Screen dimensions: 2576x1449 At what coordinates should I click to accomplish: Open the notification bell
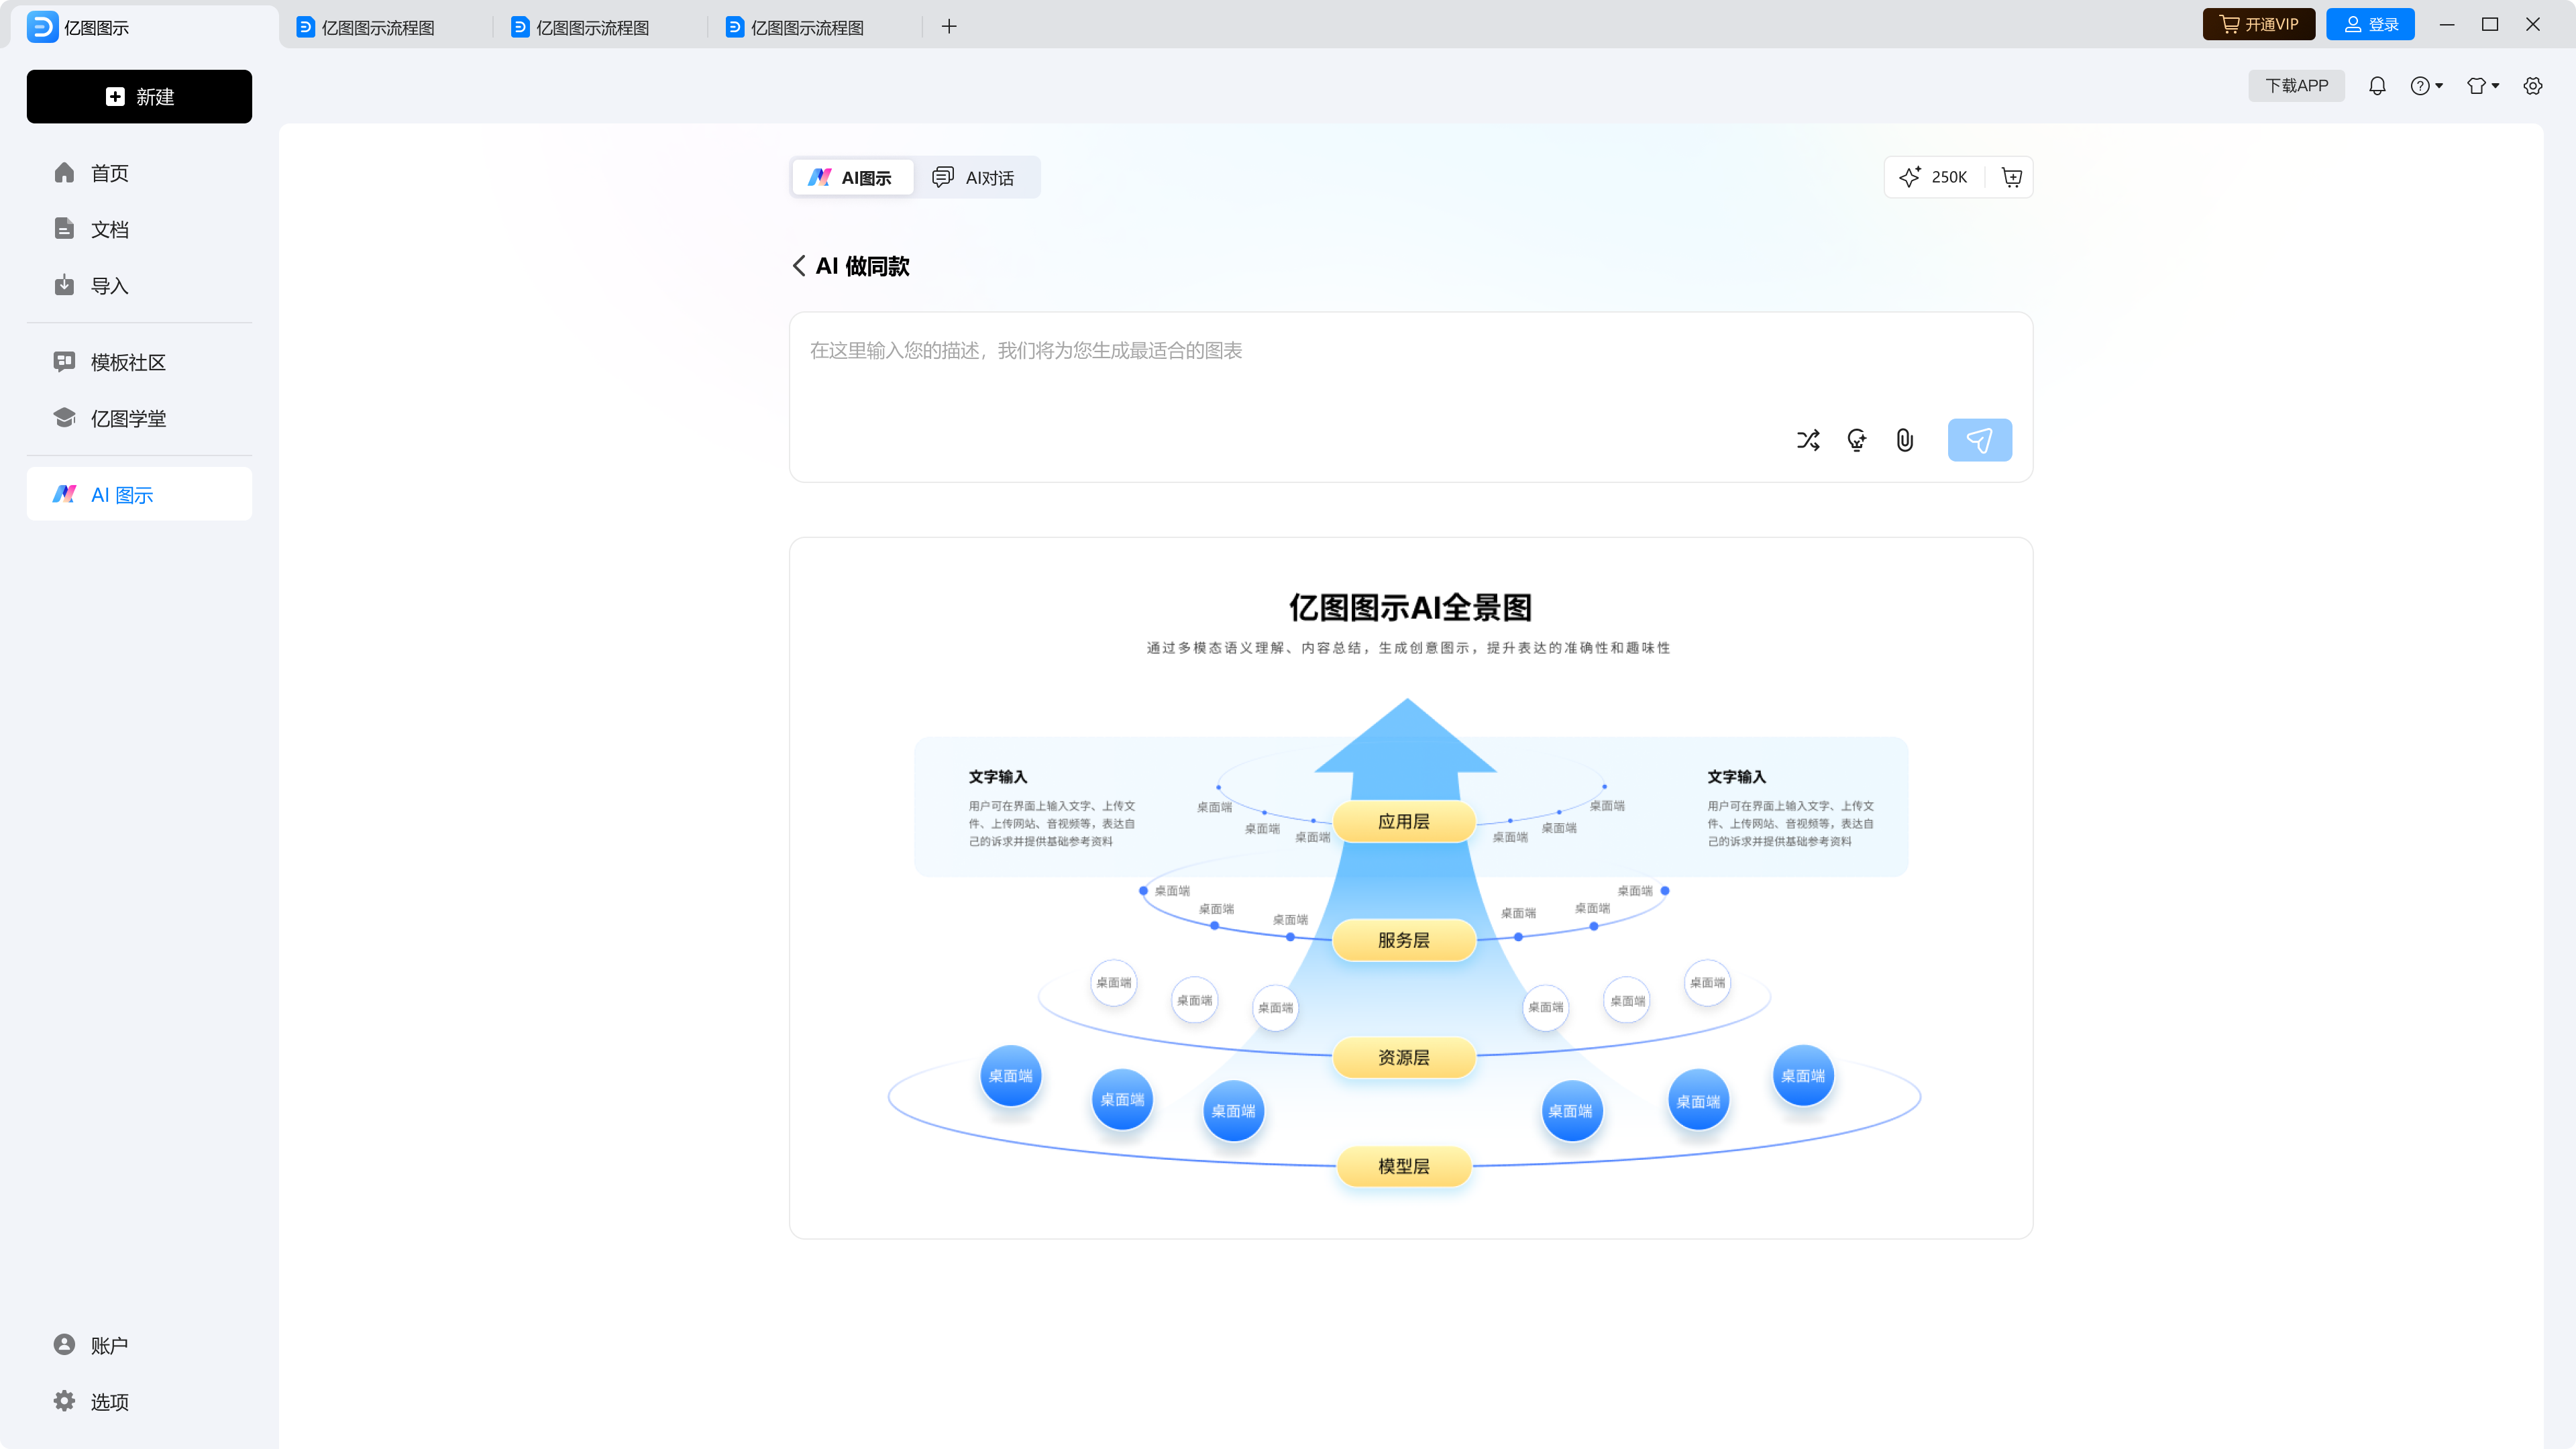point(2377,86)
